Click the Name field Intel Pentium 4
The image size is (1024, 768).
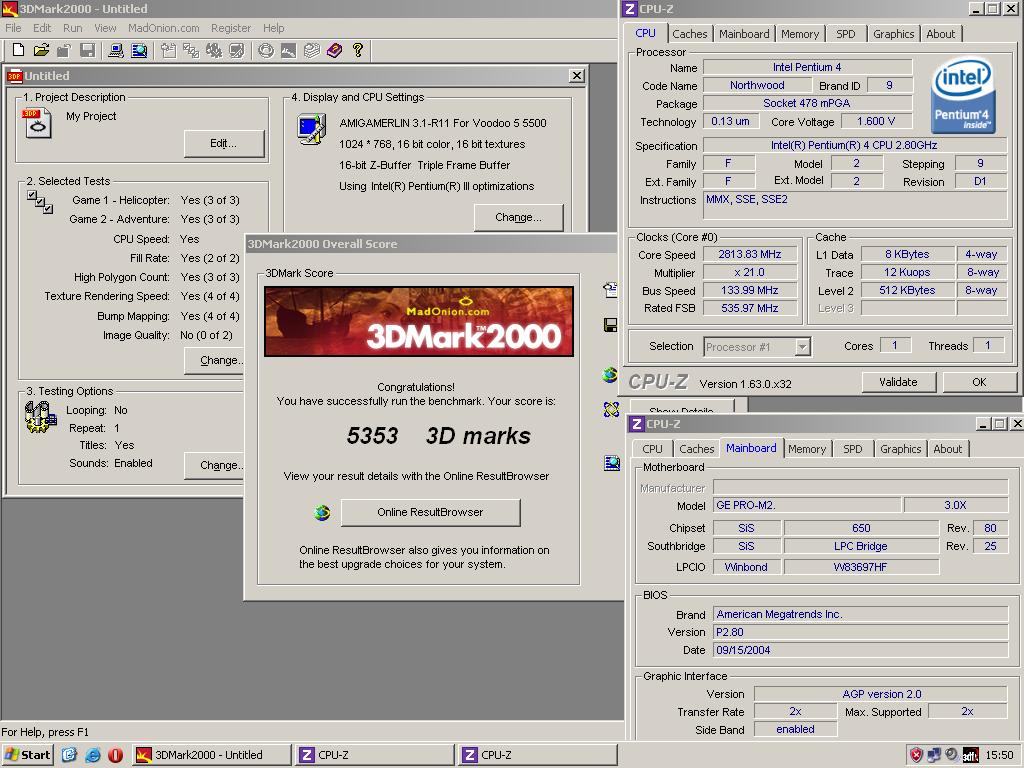(x=807, y=67)
